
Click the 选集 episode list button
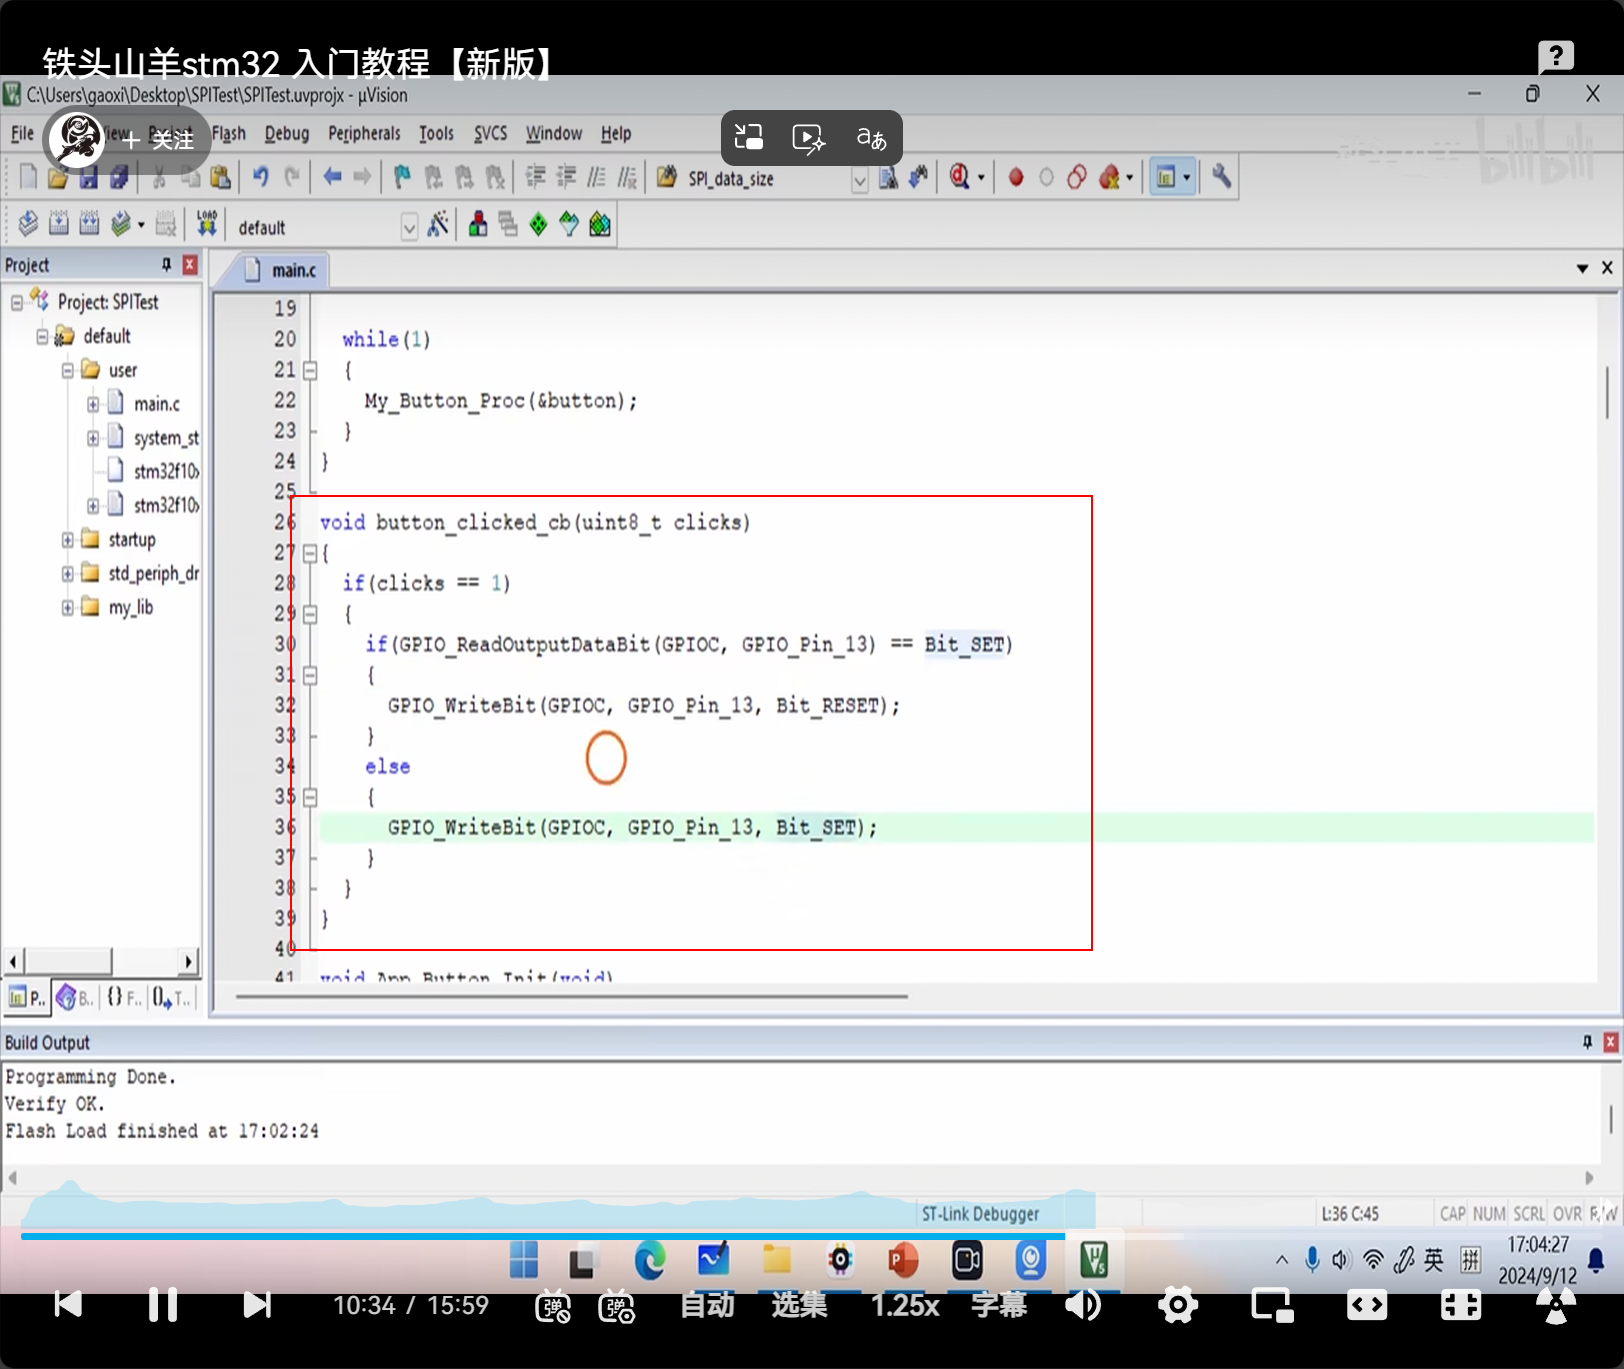800,1305
